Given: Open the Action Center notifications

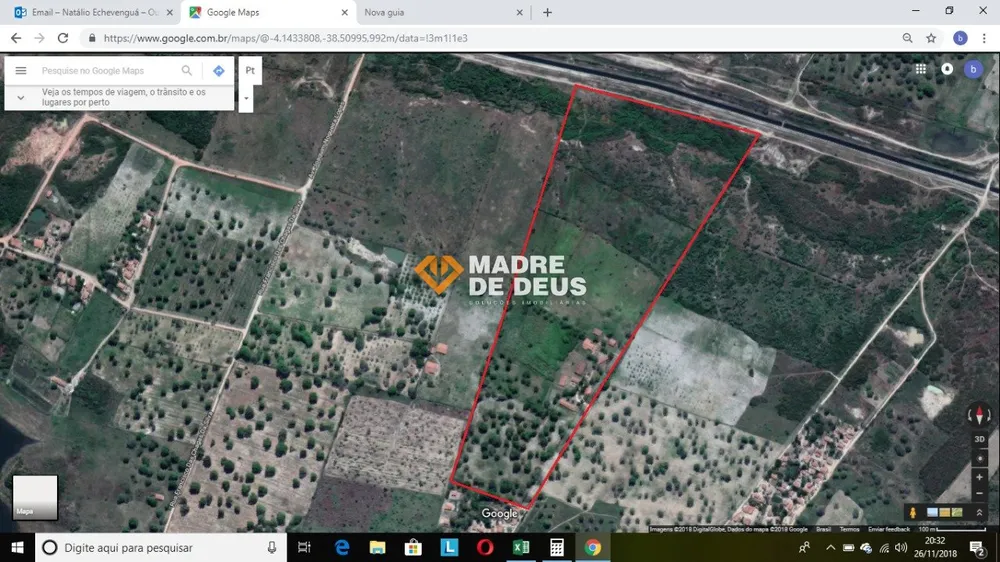Looking at the screenshot, I should coord(977,547).
